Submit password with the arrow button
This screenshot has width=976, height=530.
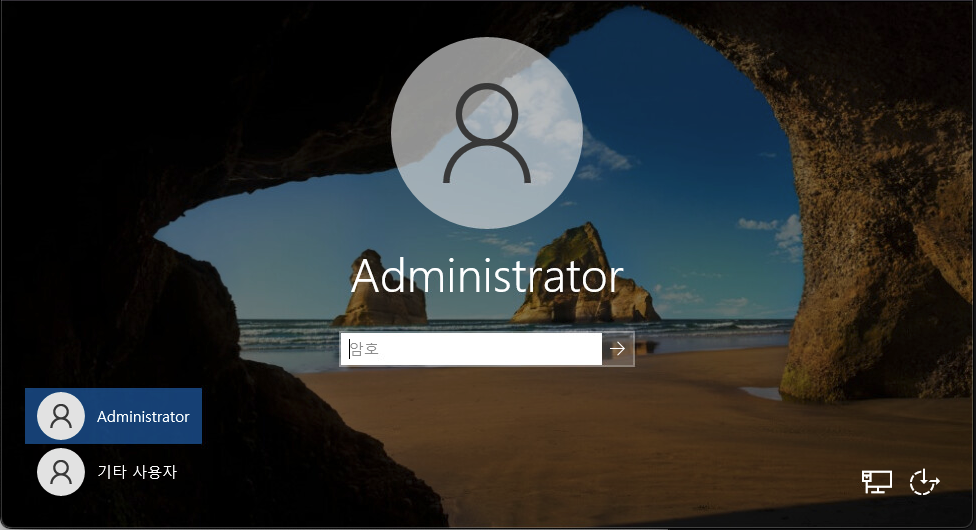(618, 349)
